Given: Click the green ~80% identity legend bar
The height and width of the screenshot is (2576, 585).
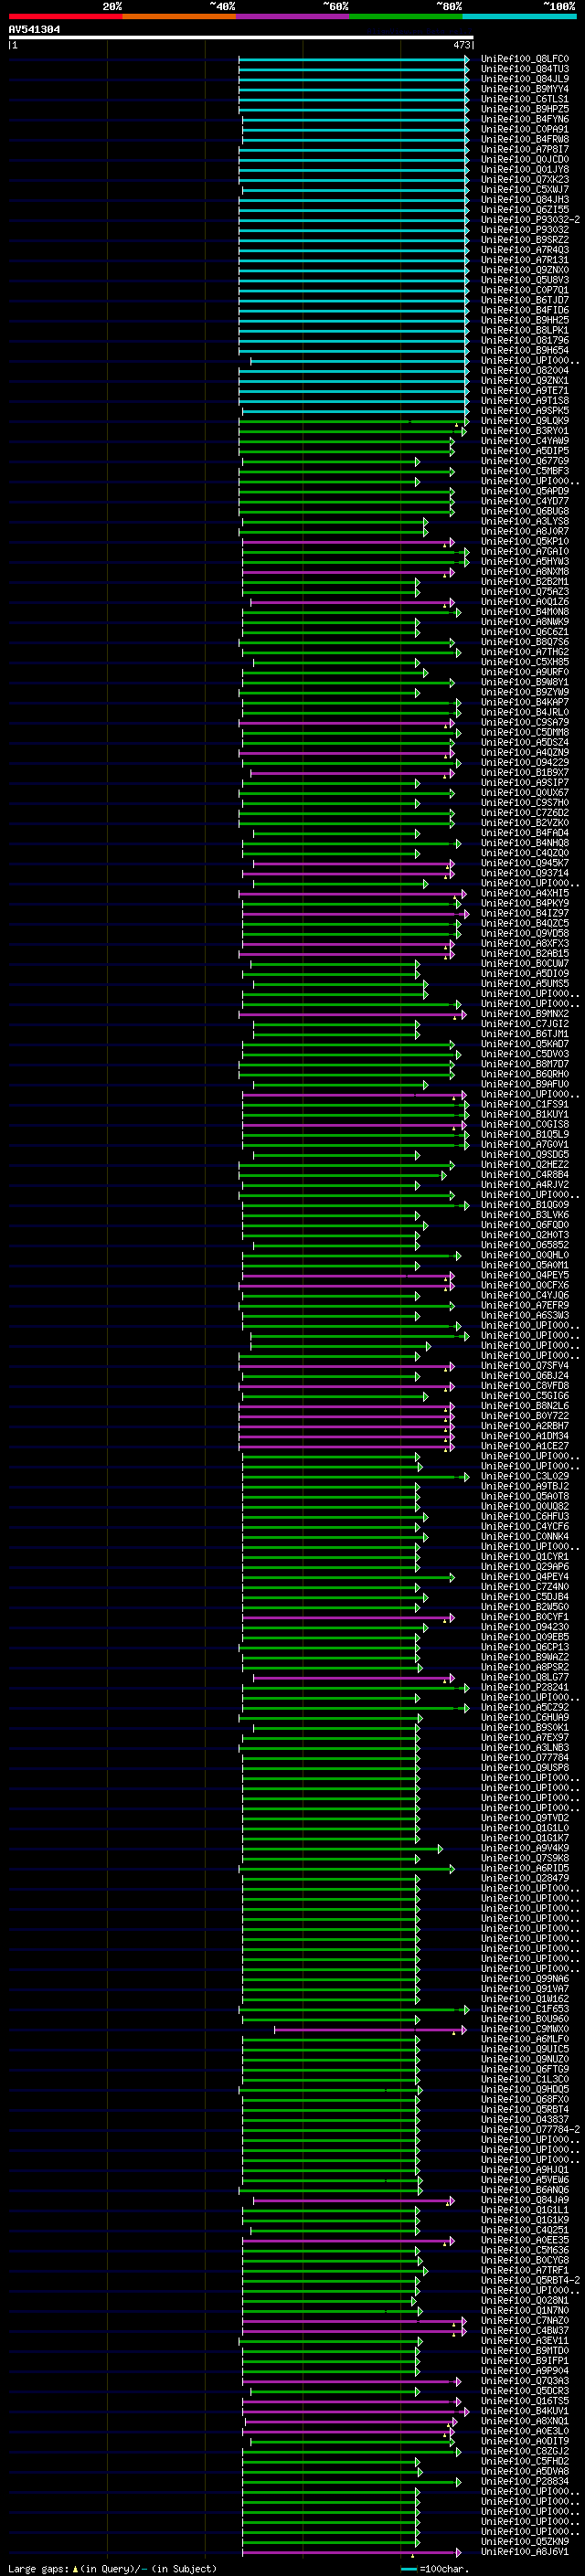Looking at the screenshot, I should [x=406, y=16].
